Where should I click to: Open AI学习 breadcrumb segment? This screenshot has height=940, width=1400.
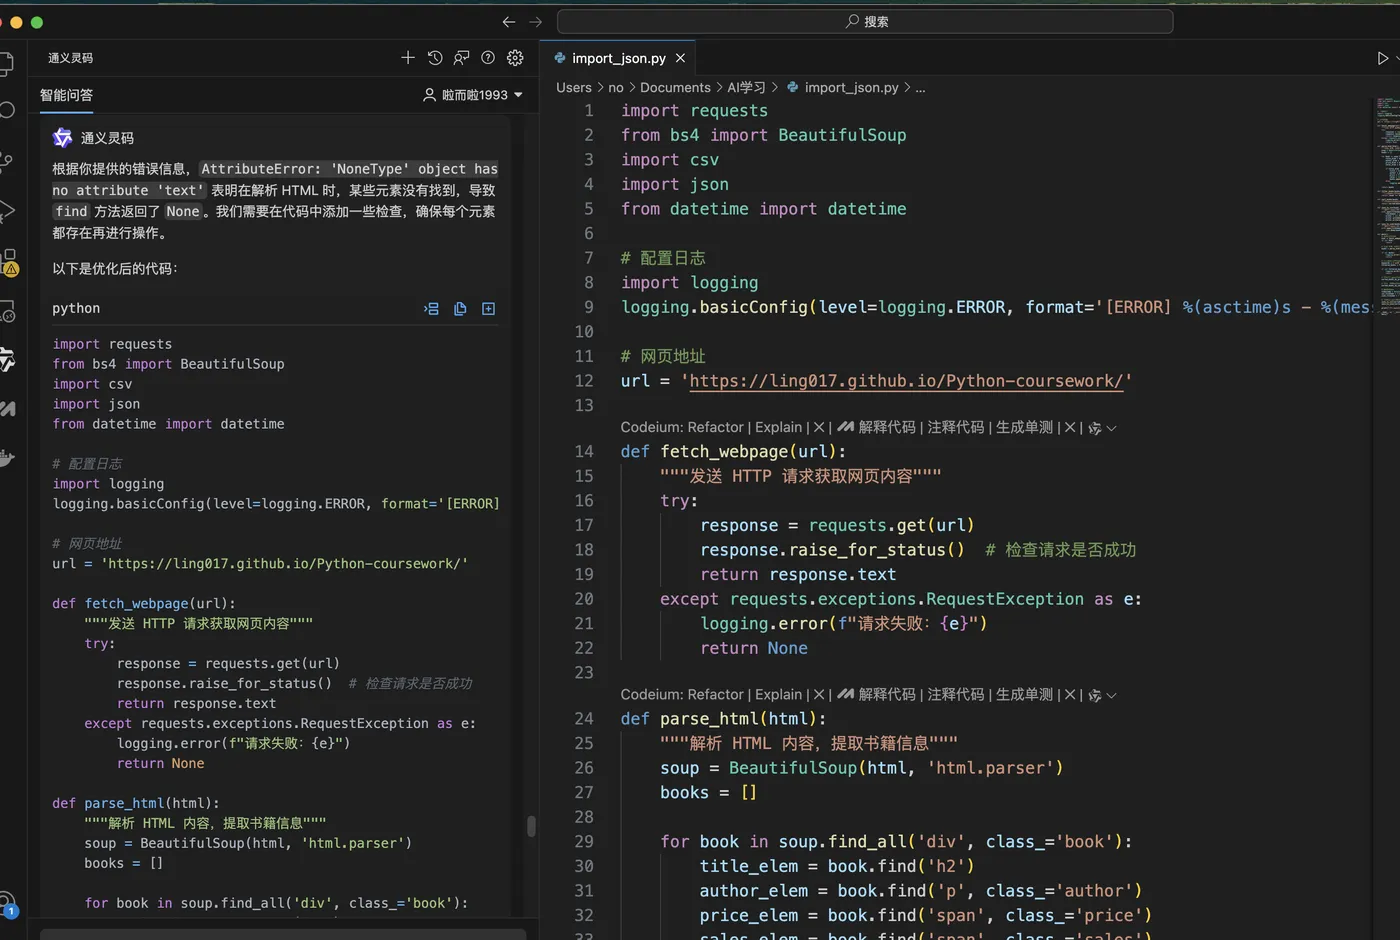pyautogui.click(x=746, y=88)
